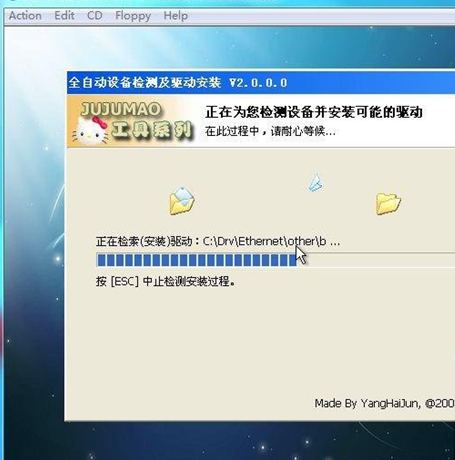Open the Floppy menu
Screen dimensions: 455x460
pyautogui.click(x=133, y=16)
